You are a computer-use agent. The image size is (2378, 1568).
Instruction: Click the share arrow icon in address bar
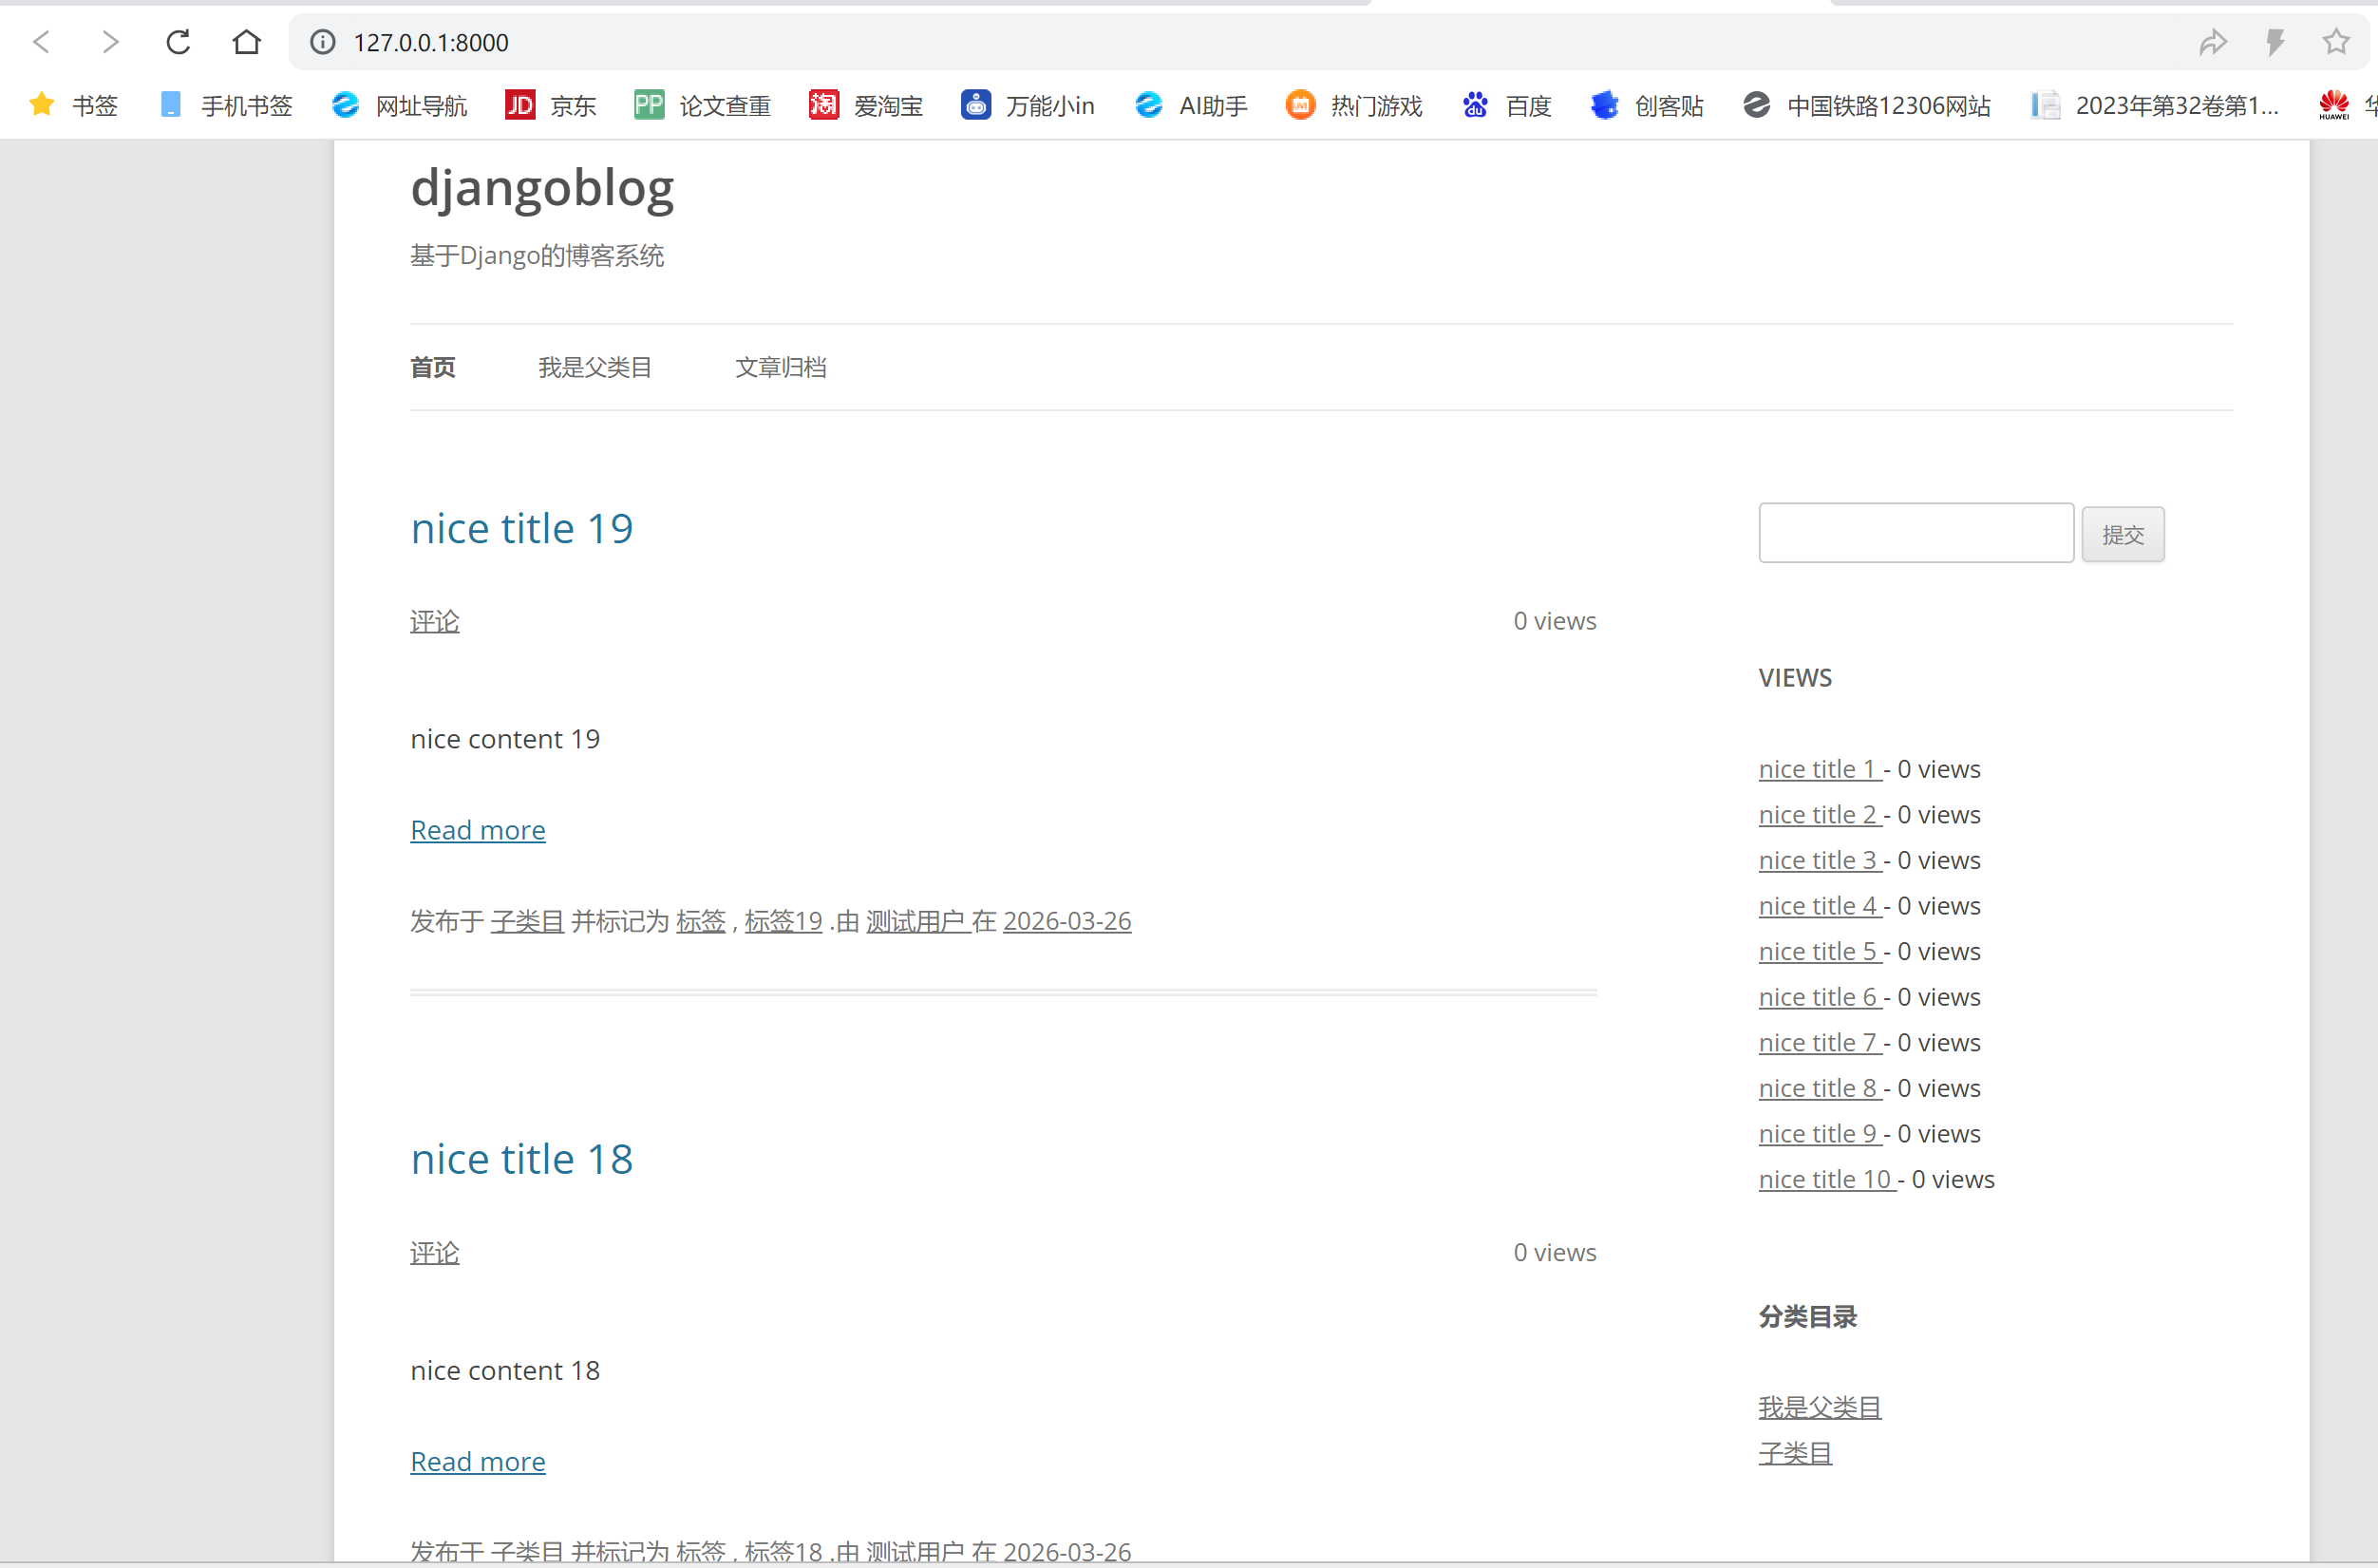pos(2212,42)
